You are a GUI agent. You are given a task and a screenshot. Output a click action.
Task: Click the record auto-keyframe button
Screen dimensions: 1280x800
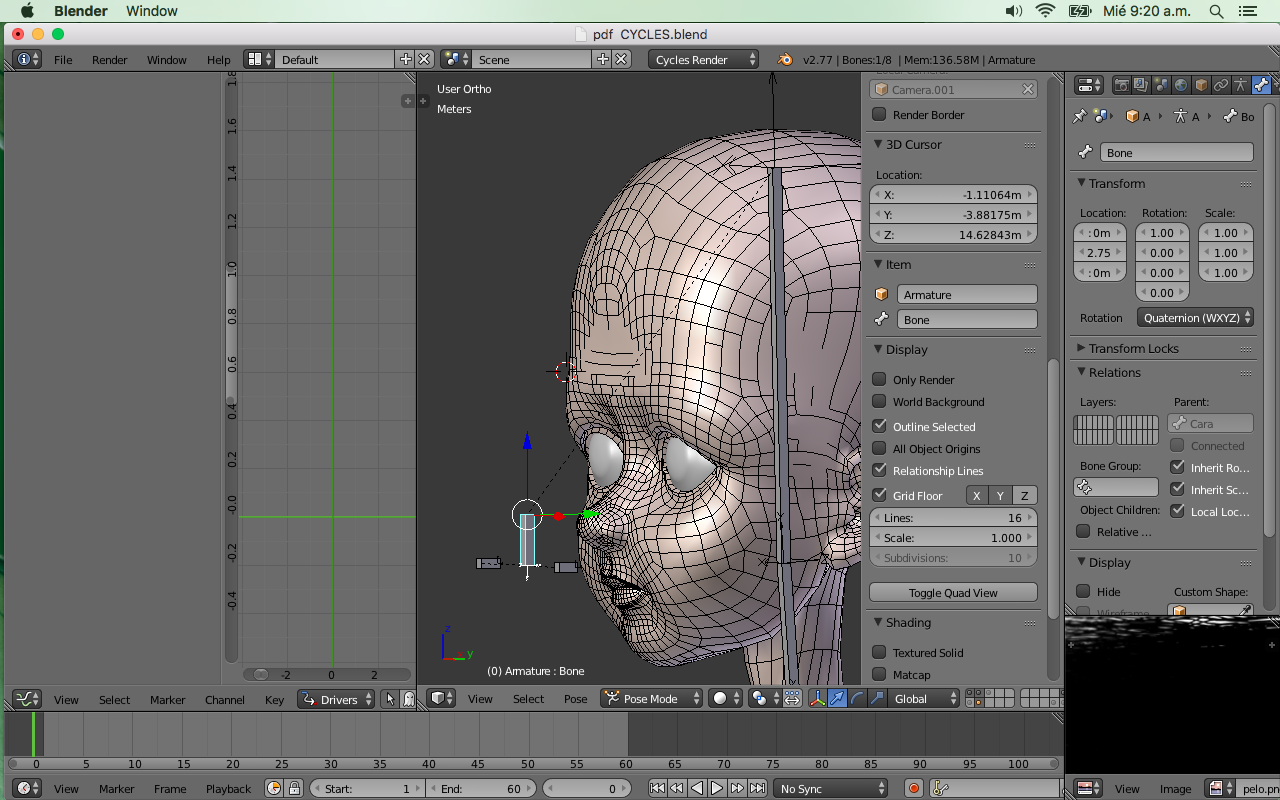pyautogui.click(x=913, y=788)
